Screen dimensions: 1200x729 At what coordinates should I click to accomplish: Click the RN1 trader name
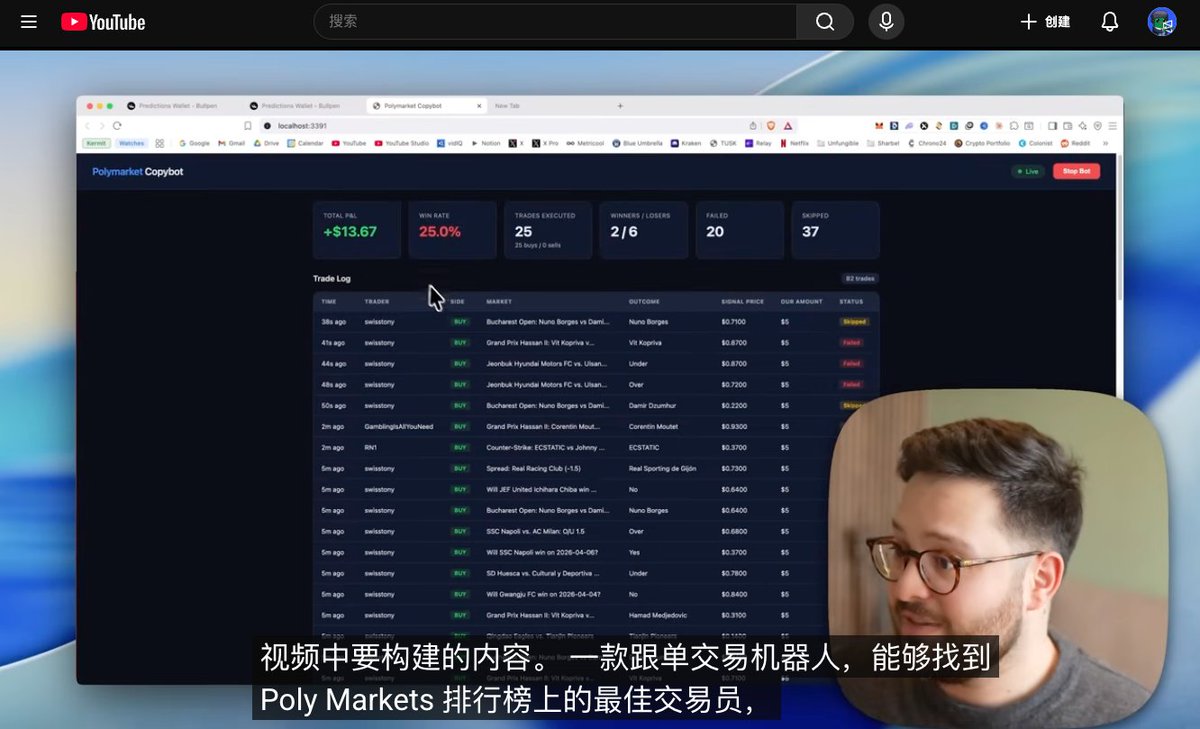[371, 448]
